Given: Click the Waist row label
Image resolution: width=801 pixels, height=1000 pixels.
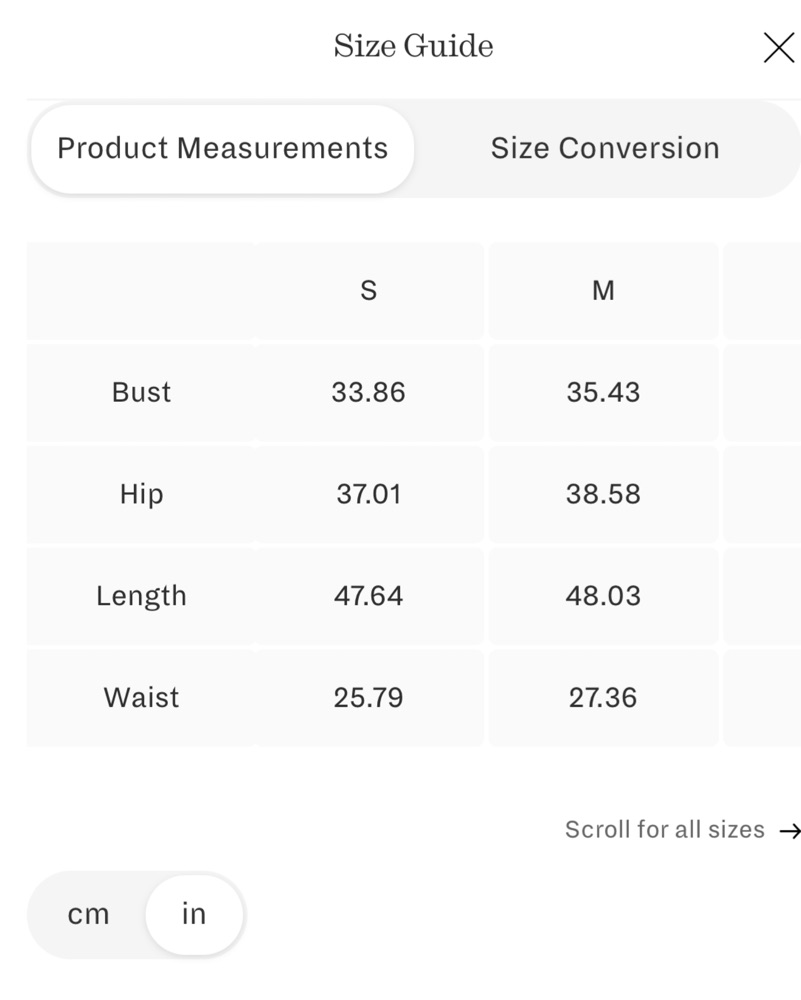Looking at the screenshot, I should coord(141,698).
